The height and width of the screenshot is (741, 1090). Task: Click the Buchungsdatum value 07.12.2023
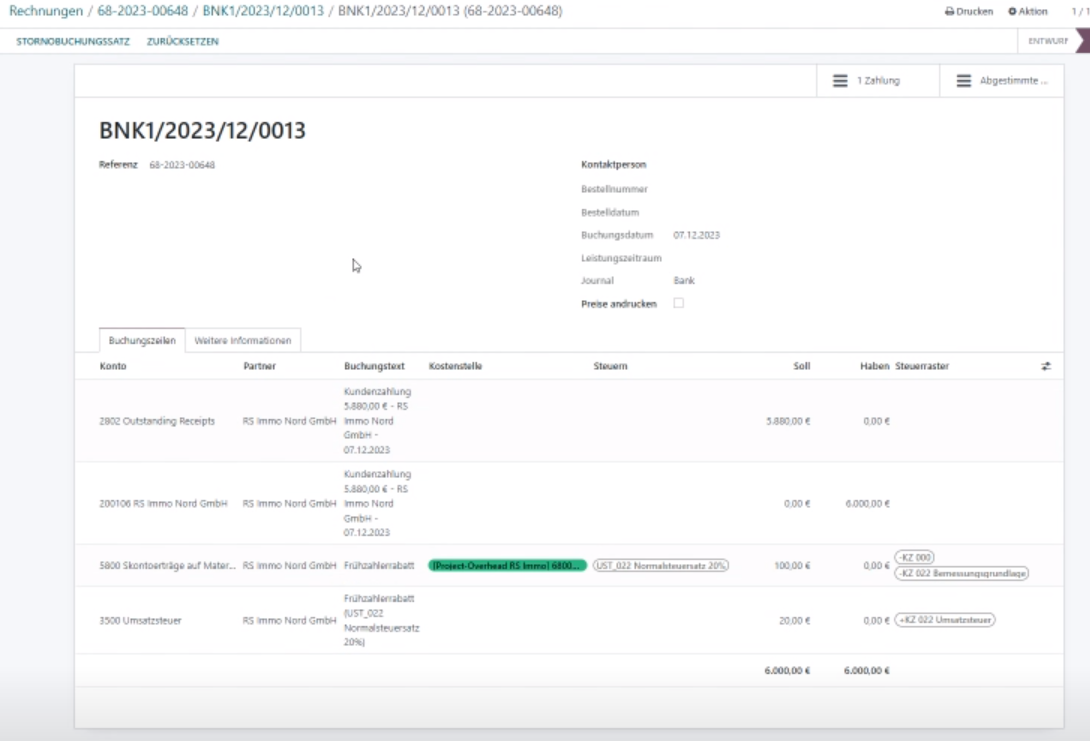click(697, 236)
